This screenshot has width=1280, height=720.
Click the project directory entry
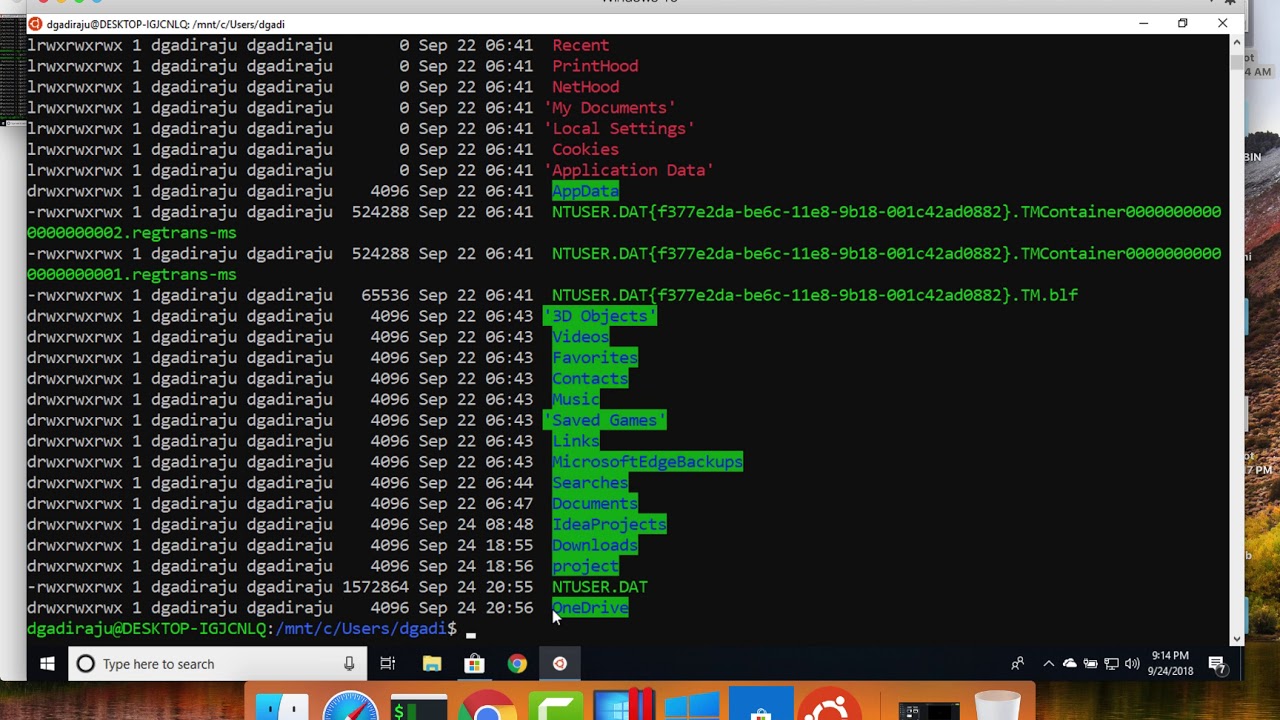click(x=585, y=566)
